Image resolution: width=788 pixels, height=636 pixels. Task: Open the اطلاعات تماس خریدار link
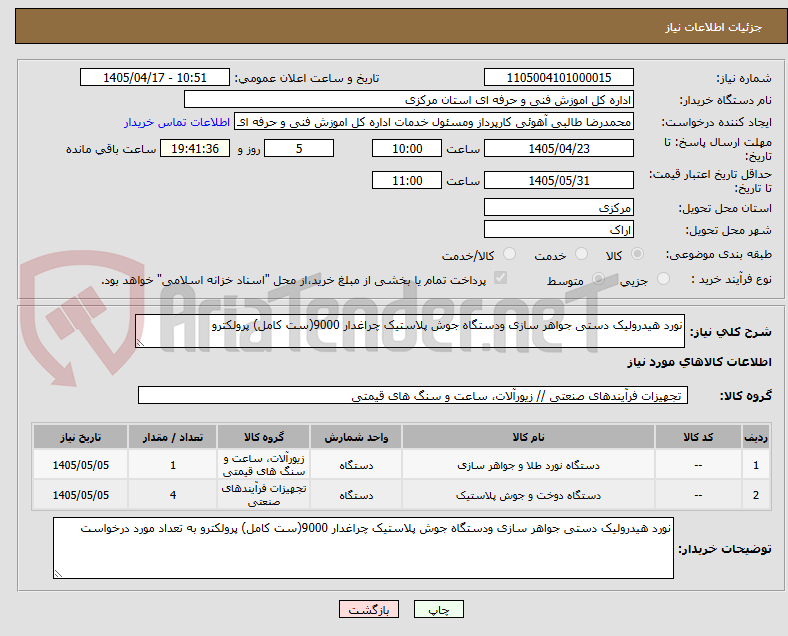point(177,122)
